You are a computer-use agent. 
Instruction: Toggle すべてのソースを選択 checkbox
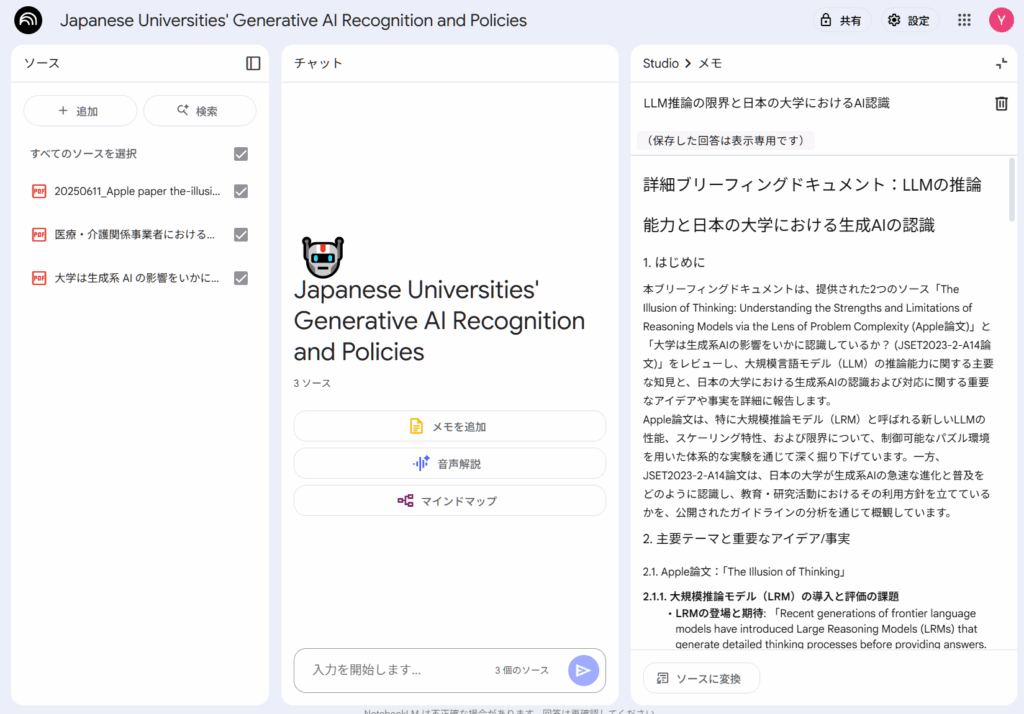(241, 154)
